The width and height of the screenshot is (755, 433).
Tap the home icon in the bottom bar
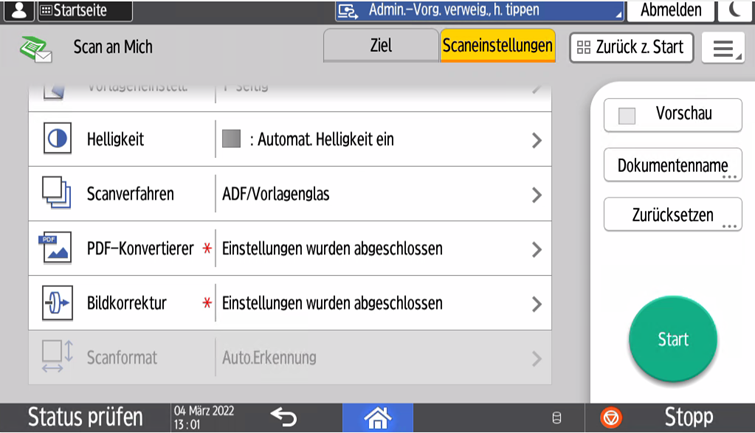377,418
